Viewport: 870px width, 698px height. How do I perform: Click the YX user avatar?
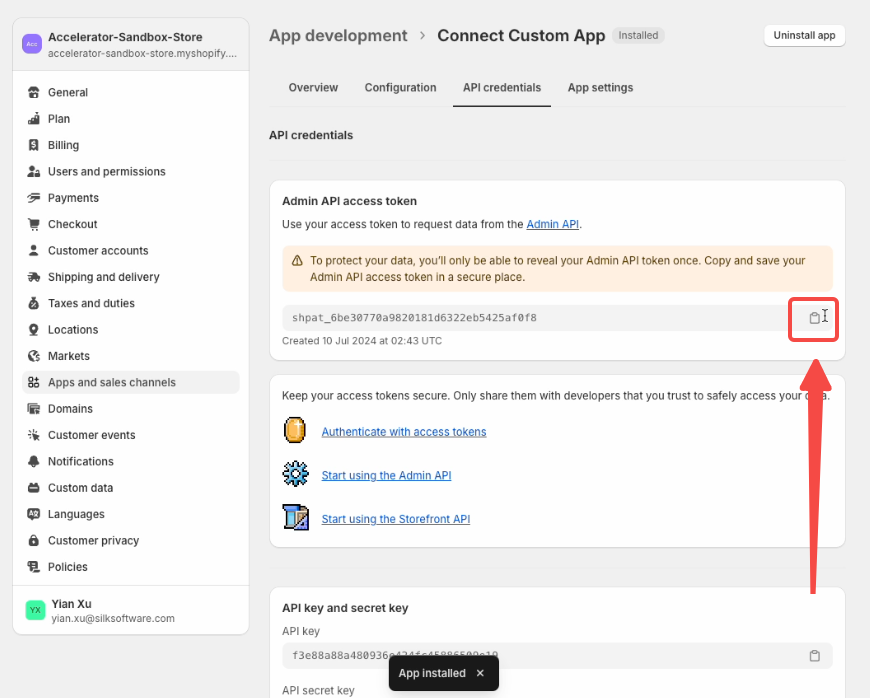(35, 610)
